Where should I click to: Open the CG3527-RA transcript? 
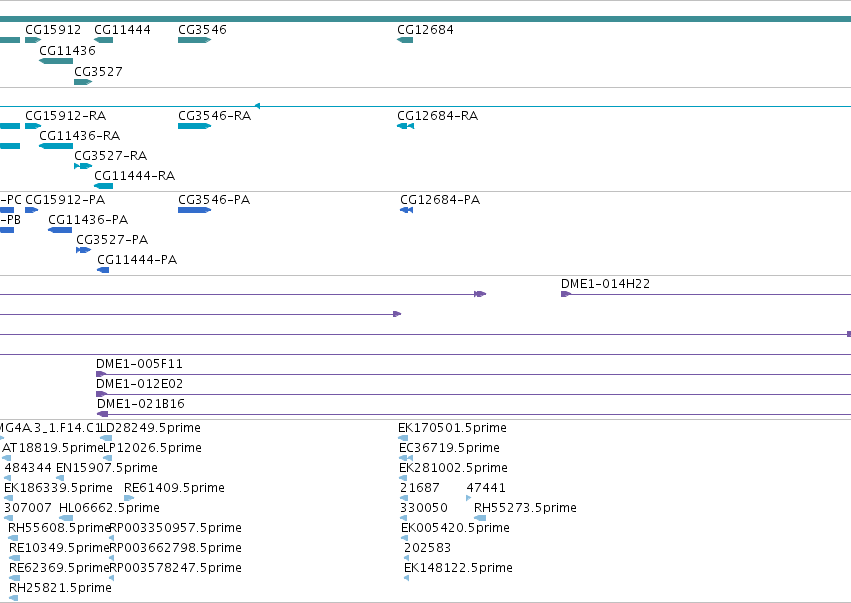pos(83,166)
